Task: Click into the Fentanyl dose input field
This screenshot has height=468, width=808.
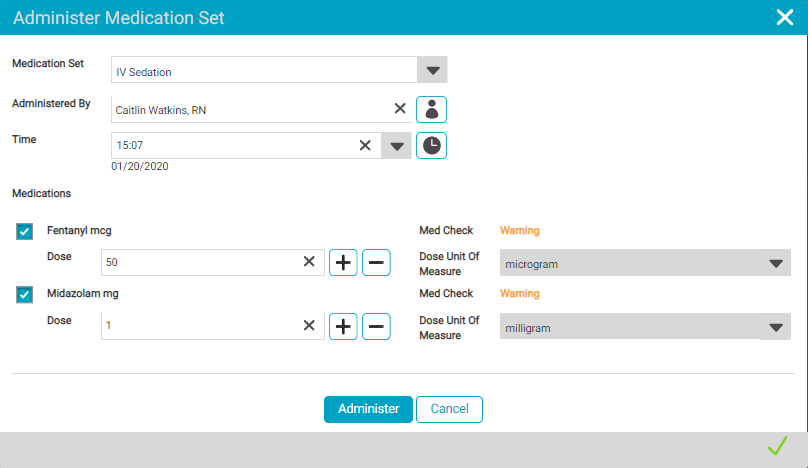Action: 200,263
